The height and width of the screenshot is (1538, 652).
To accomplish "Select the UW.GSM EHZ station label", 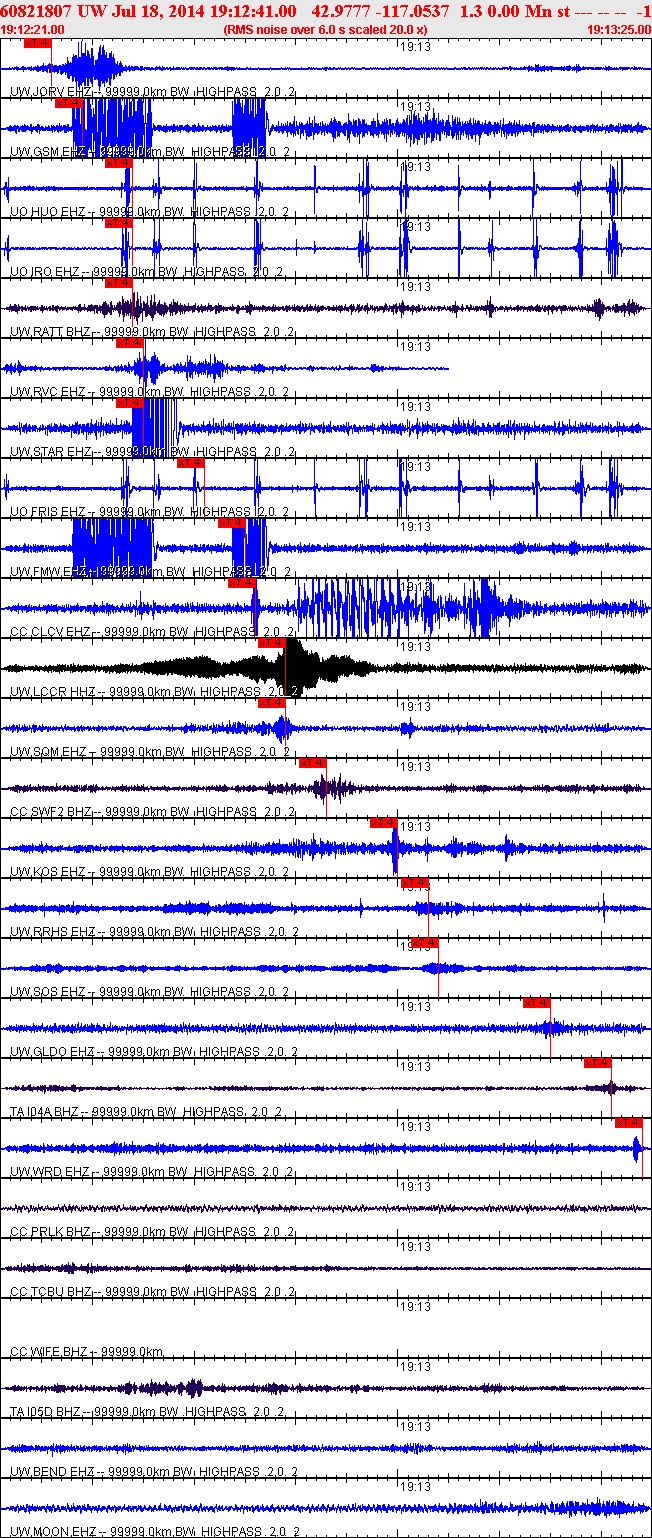I will pyautogui.click(x=48, y=151).
